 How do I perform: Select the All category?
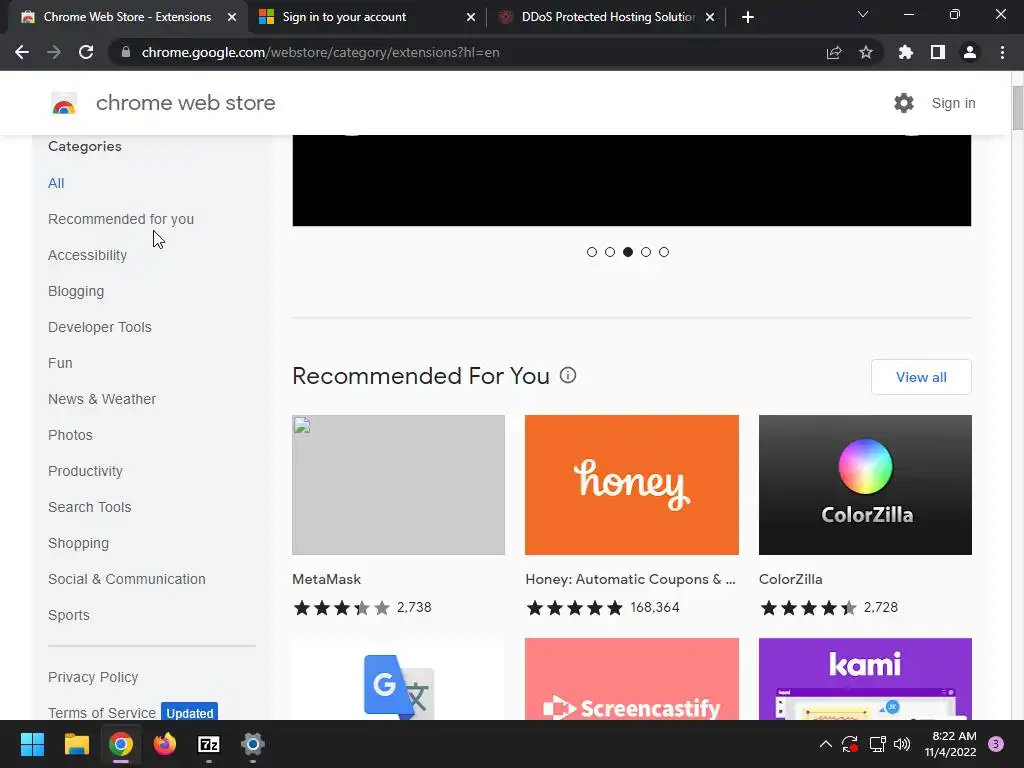pyautogui.click(x=56, y=184)
